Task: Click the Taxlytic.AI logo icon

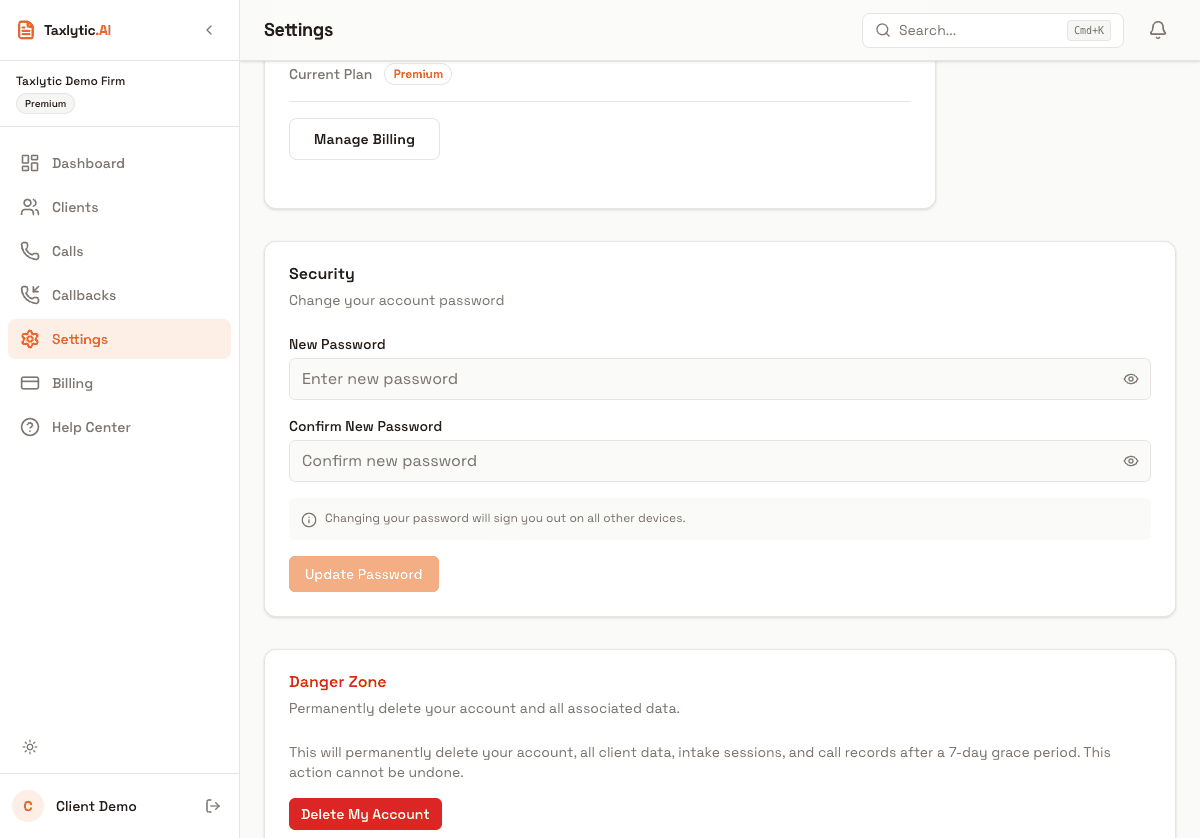Action: [x=26, y=29]
